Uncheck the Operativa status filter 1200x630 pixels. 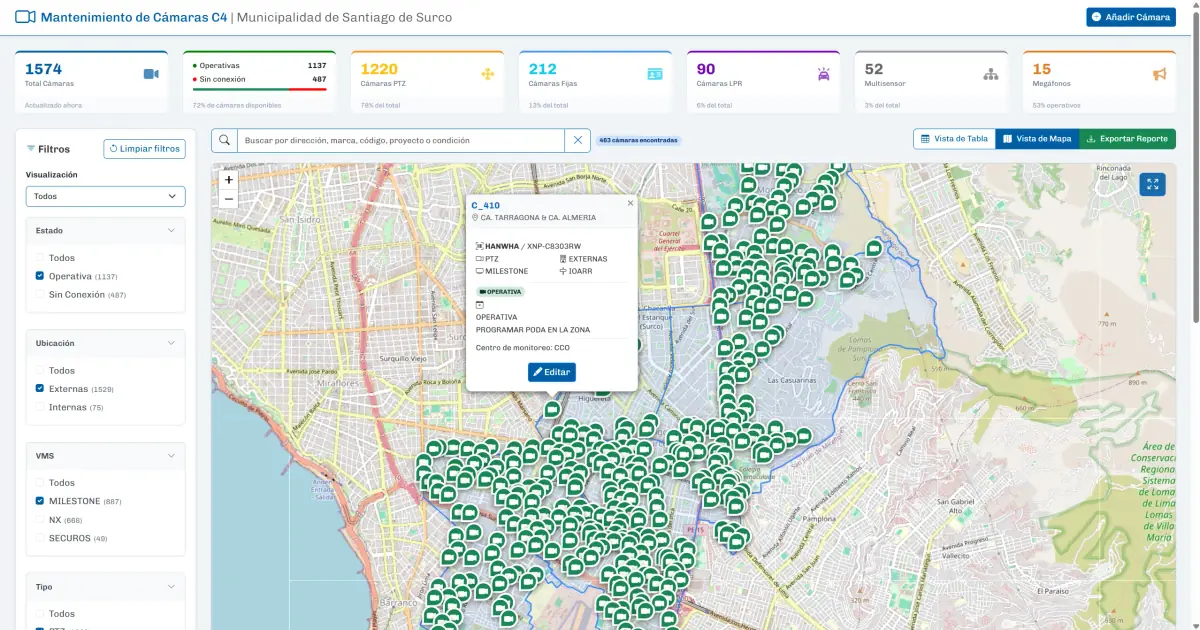click(x=40, y=276)
